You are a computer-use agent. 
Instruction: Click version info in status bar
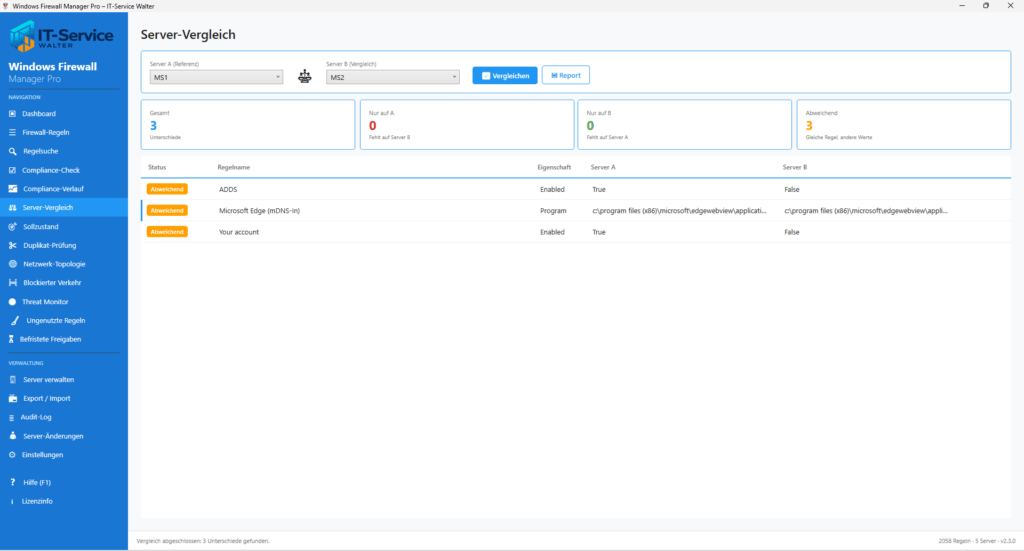[x=977, y=541]
